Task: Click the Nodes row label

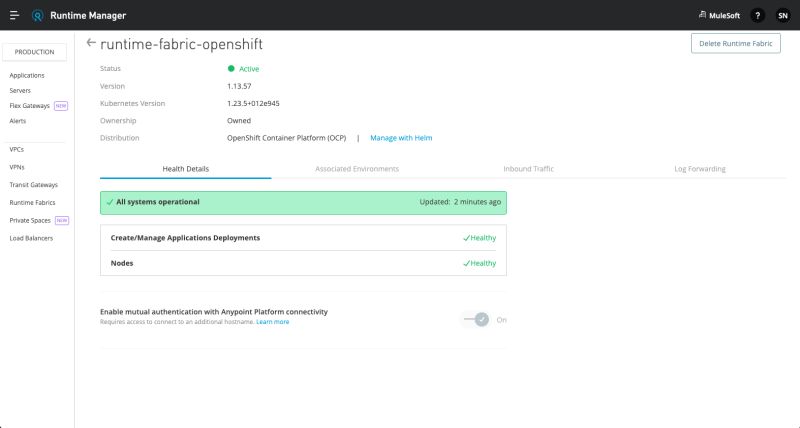Action: coord(122,263)
